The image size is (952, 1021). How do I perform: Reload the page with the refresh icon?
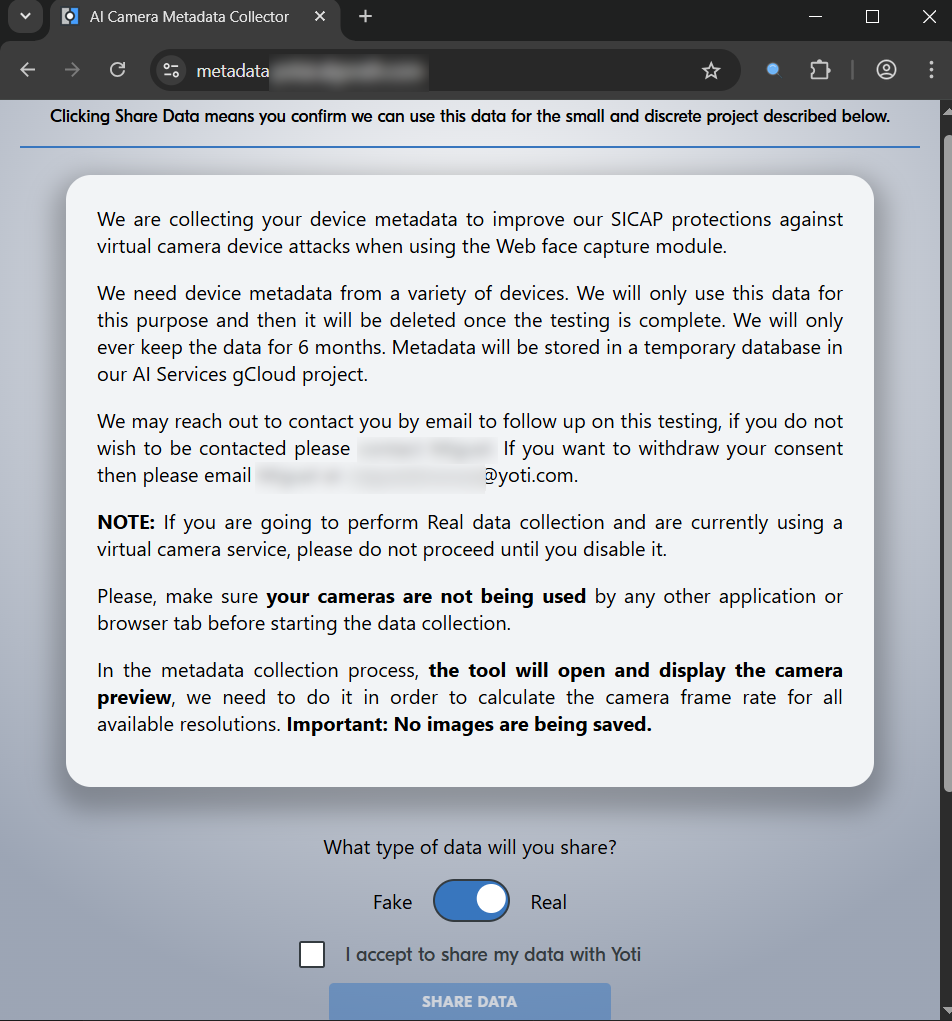pos(117,70)
